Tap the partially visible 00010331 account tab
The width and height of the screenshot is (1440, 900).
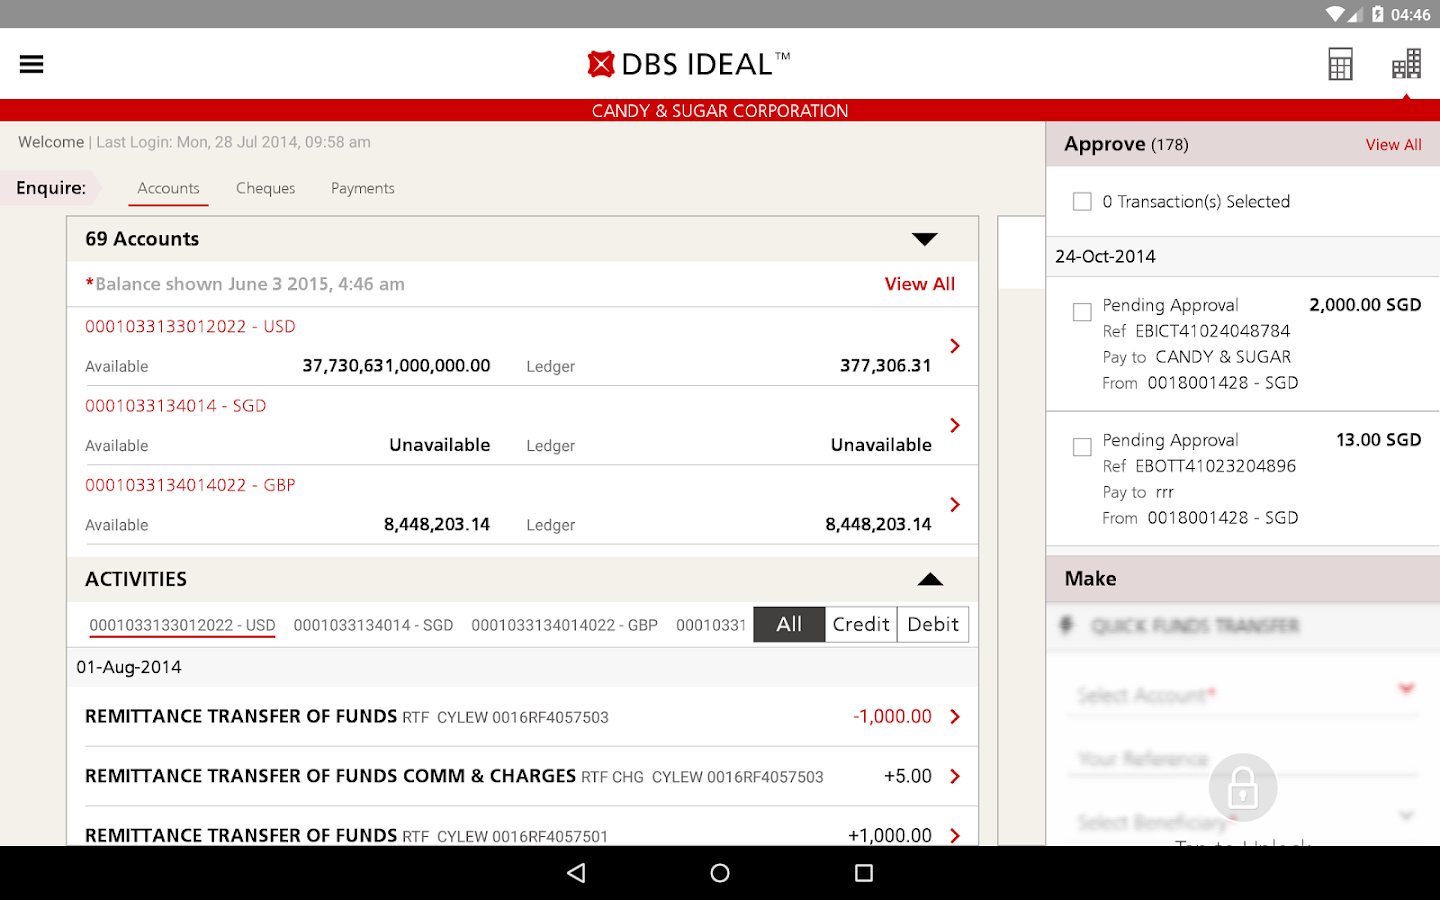click(x=711, y=625)
